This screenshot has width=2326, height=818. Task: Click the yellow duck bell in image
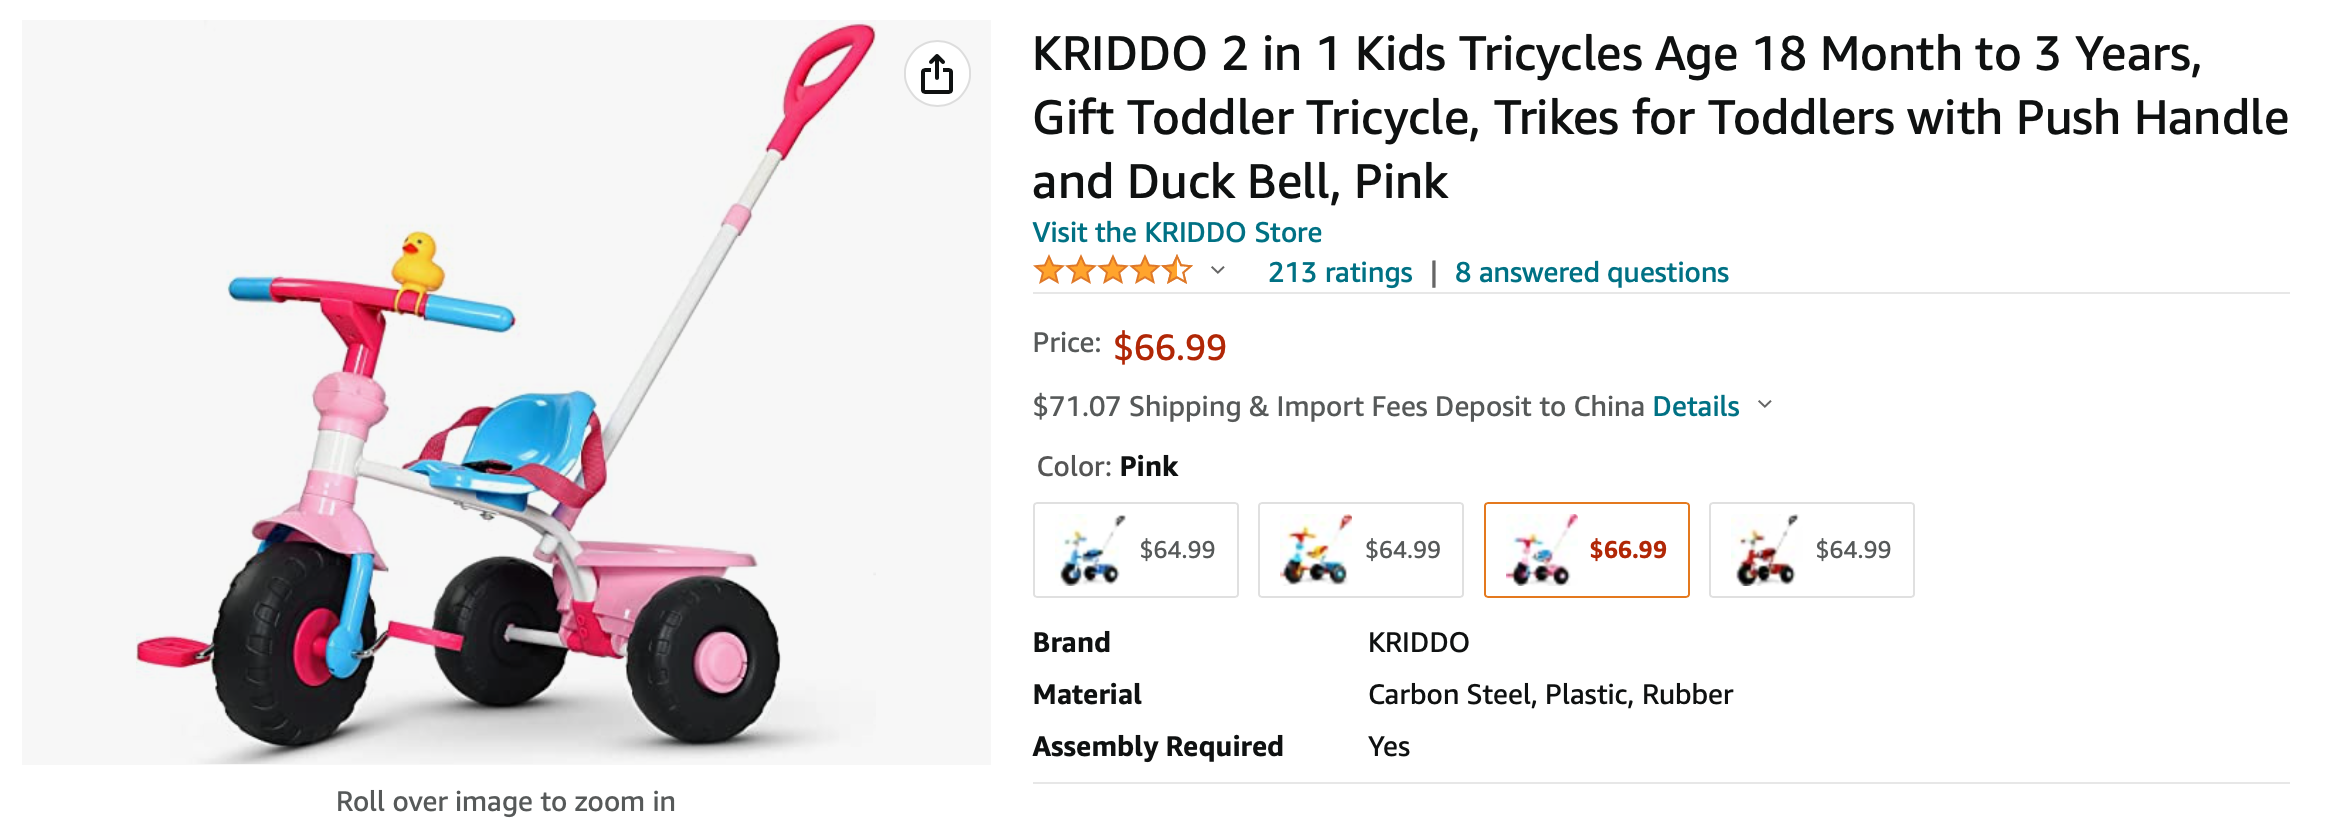click(x=417, y=263)
